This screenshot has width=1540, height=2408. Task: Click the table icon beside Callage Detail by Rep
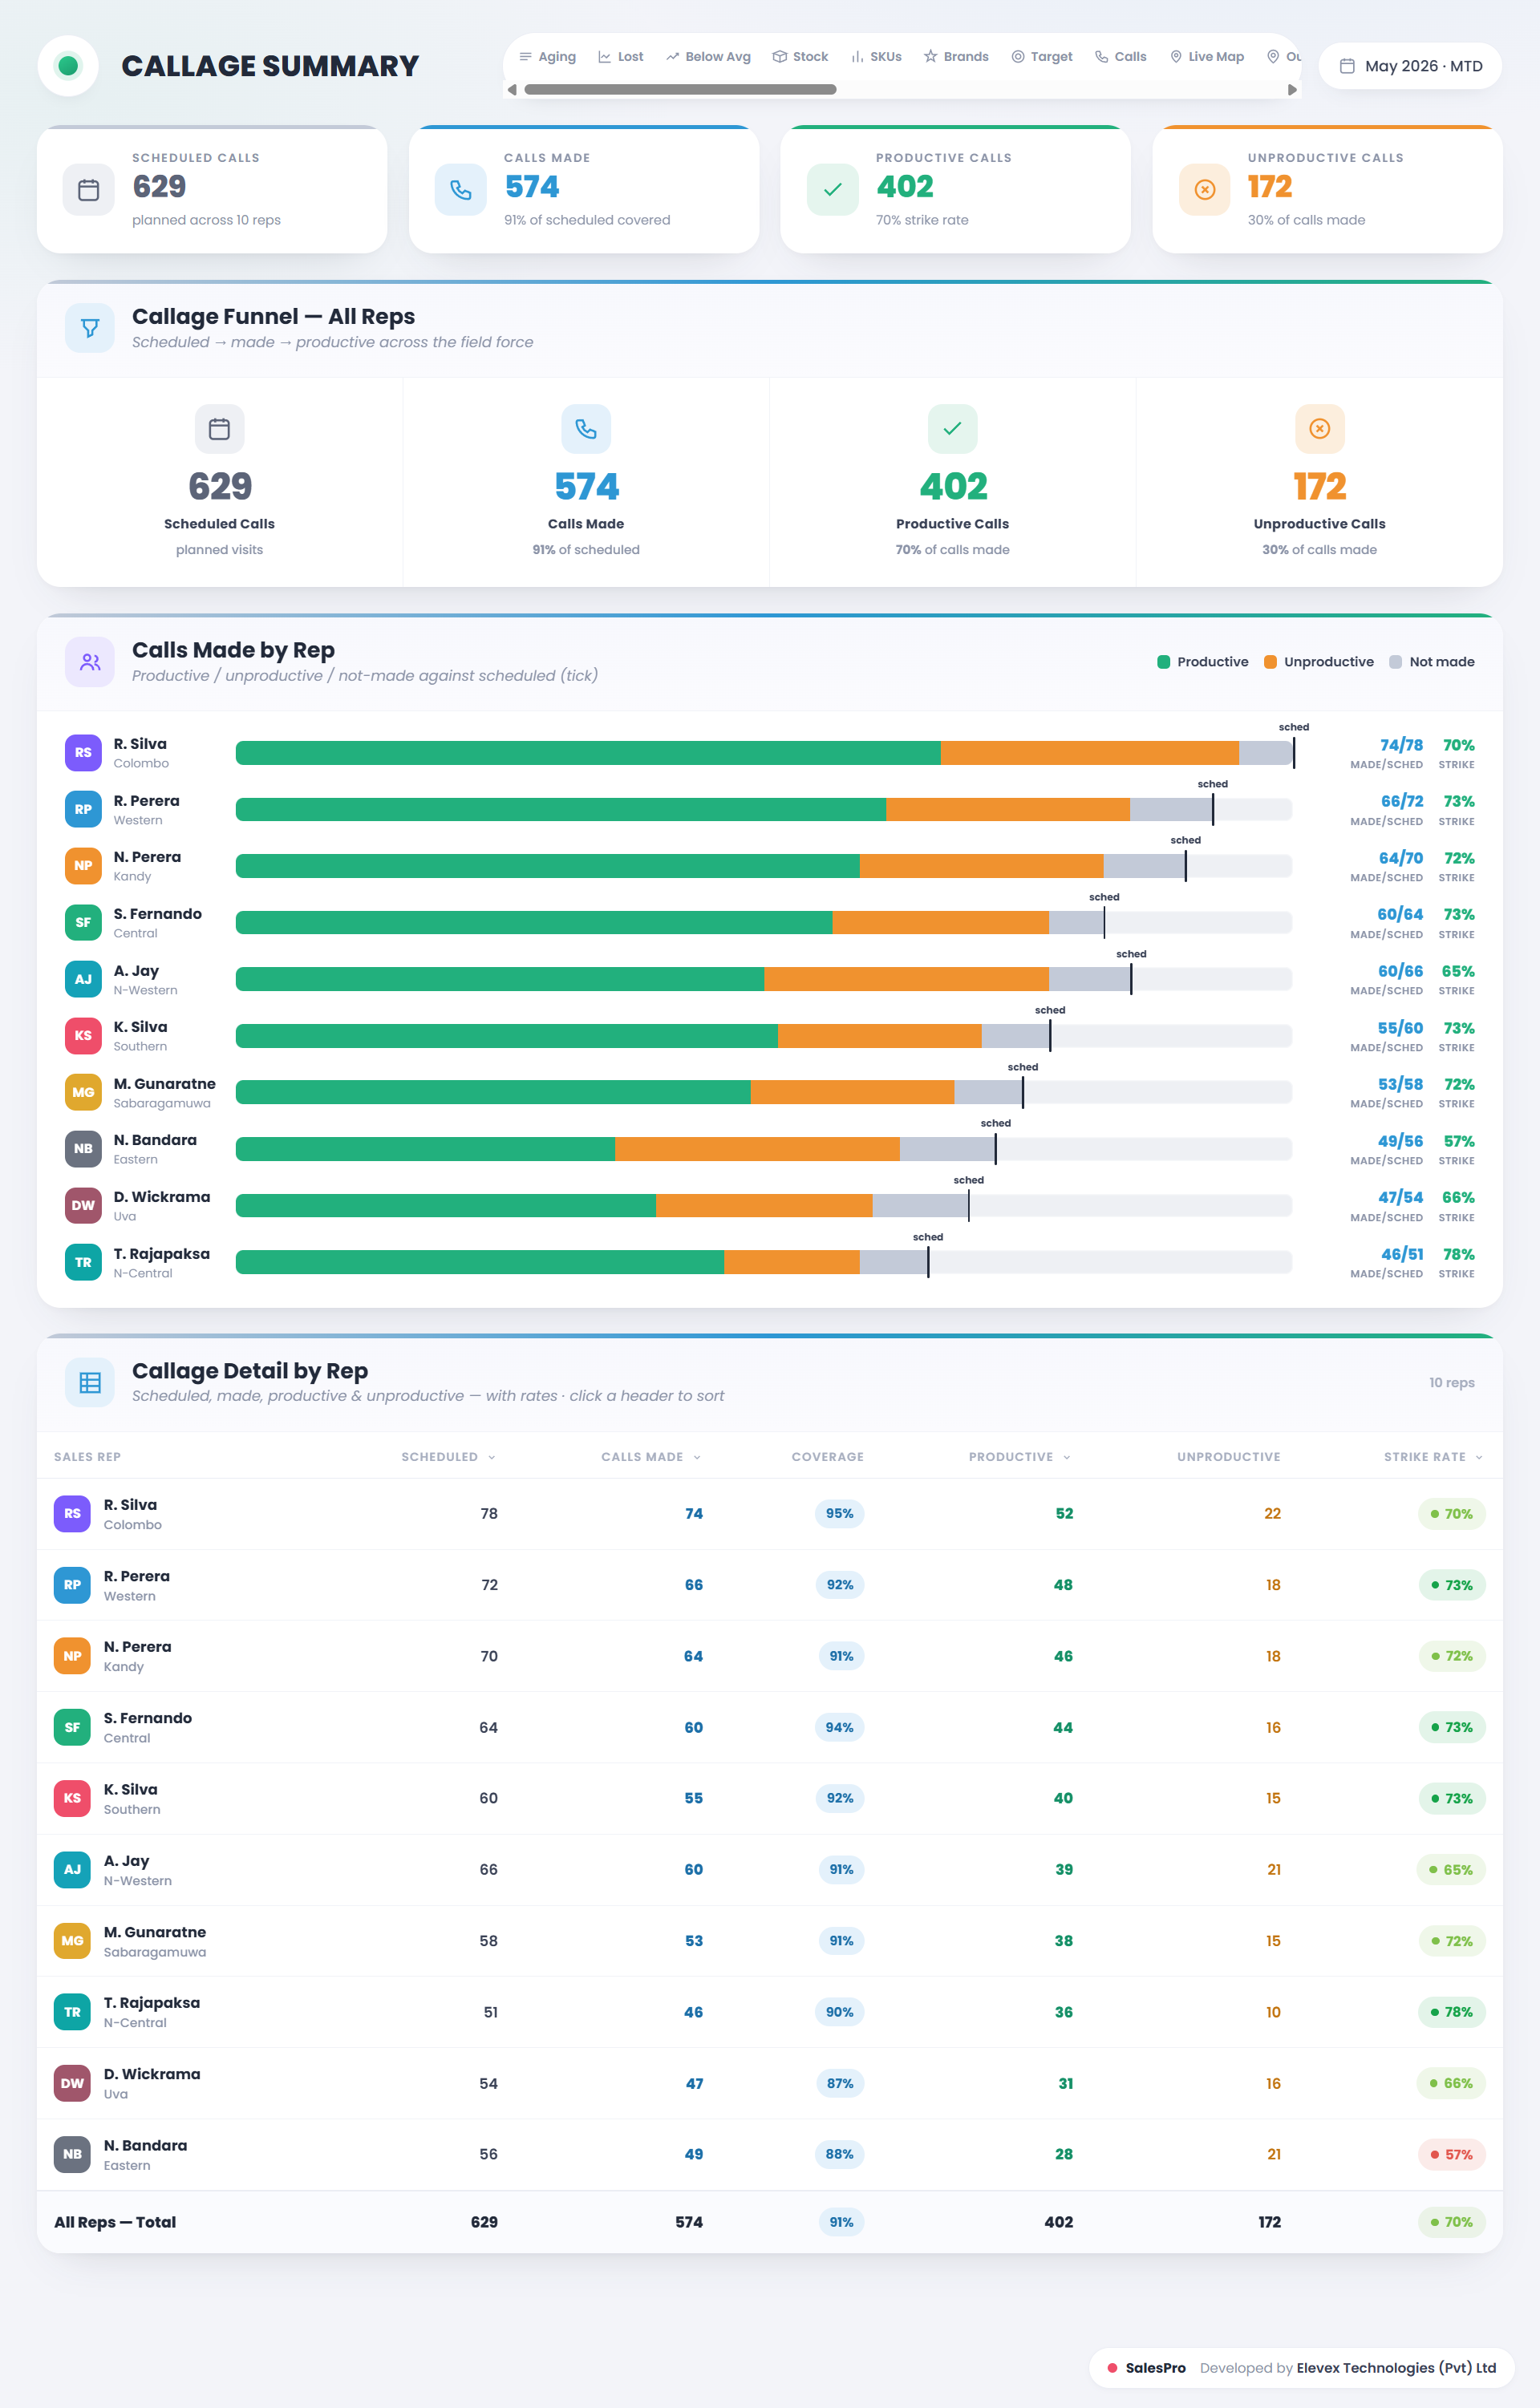(x=90, y=1382)
